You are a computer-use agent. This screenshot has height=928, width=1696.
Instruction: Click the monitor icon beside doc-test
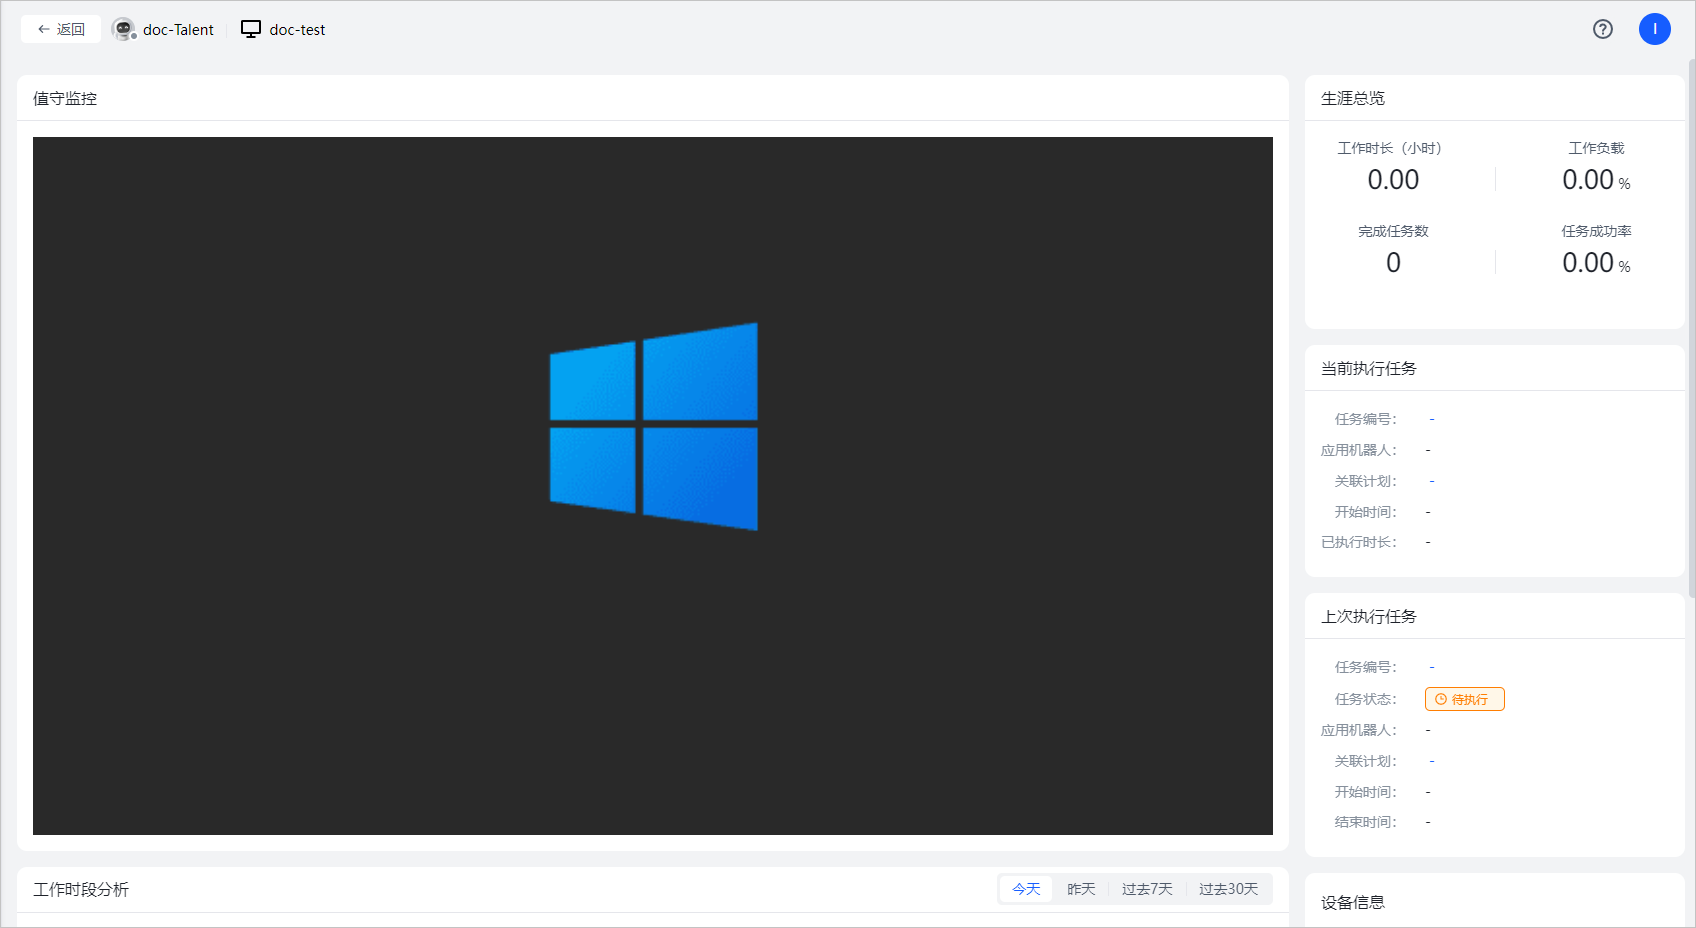point(251,30)
